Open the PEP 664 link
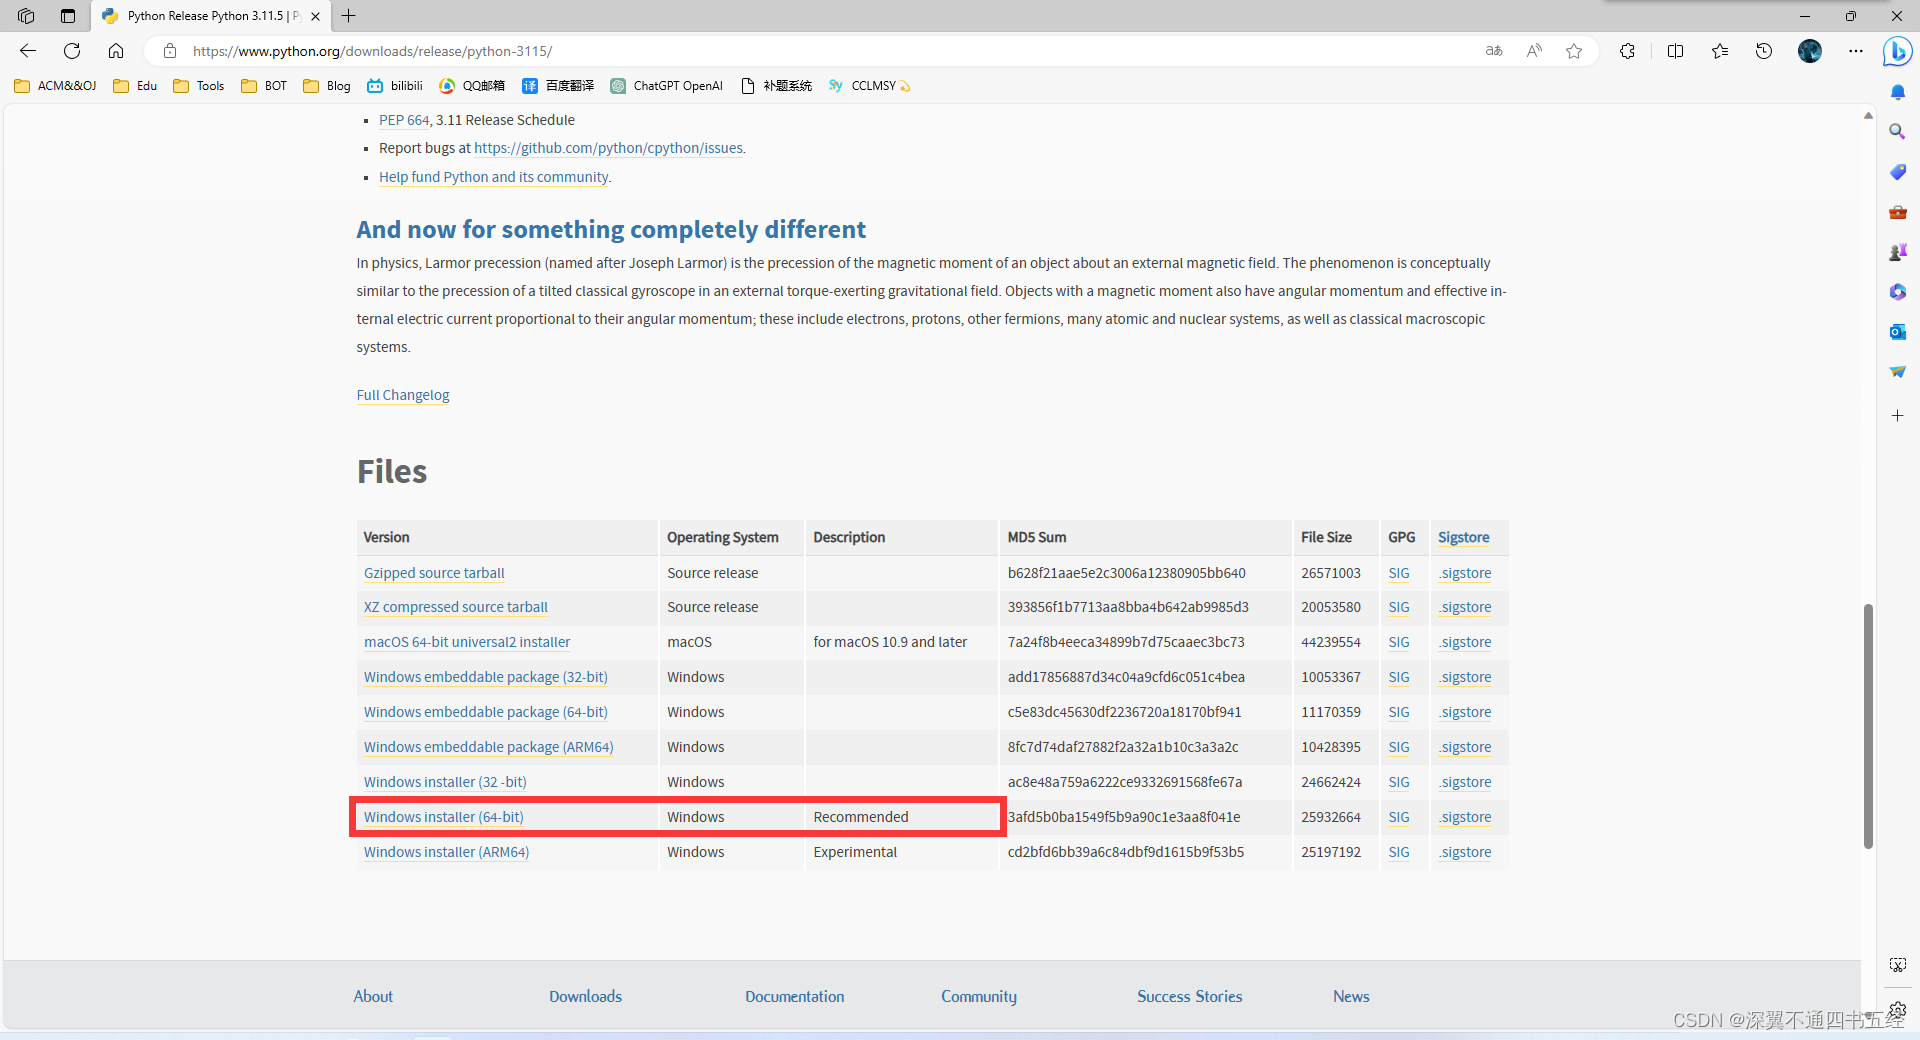Image resolution: width=1920 pixels, height=1040 pixels. pyautogui.click(x=404, y=120)
